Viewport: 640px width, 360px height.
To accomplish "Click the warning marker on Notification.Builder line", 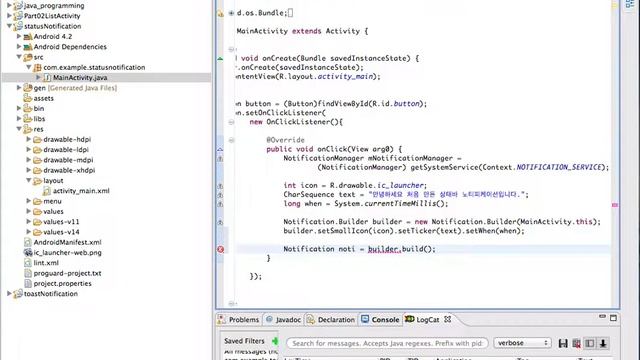I will (220, 222).
